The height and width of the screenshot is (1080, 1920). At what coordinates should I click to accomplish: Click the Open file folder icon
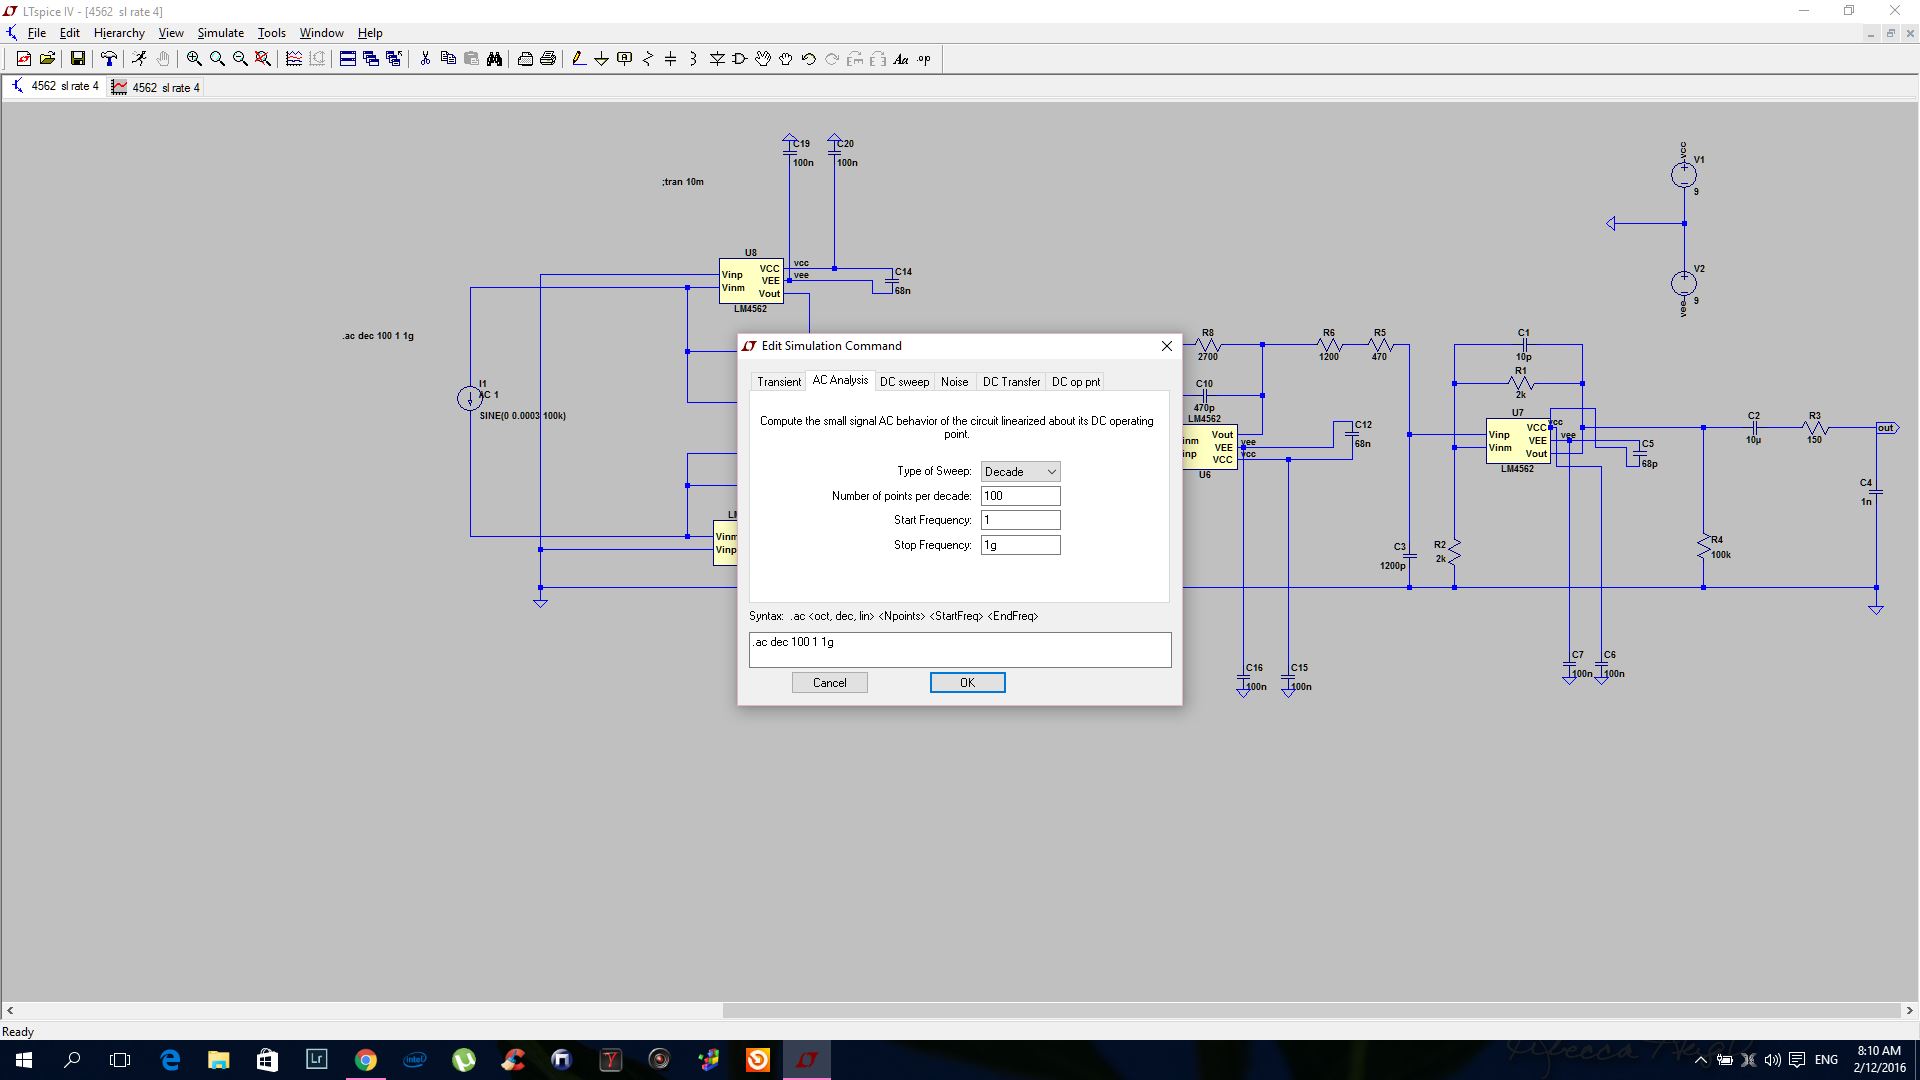point(47,59)
